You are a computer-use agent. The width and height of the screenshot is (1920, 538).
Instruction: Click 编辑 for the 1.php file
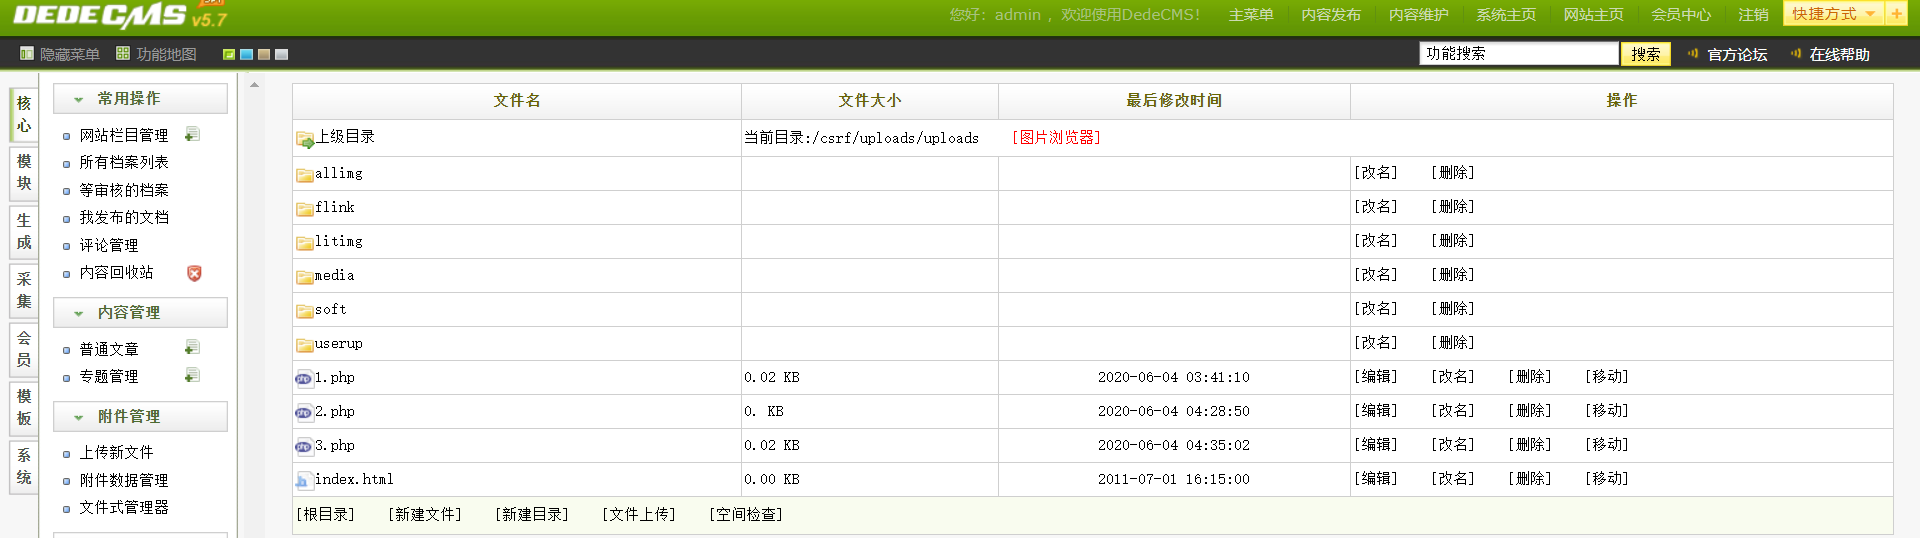(x=1376, y=377)
